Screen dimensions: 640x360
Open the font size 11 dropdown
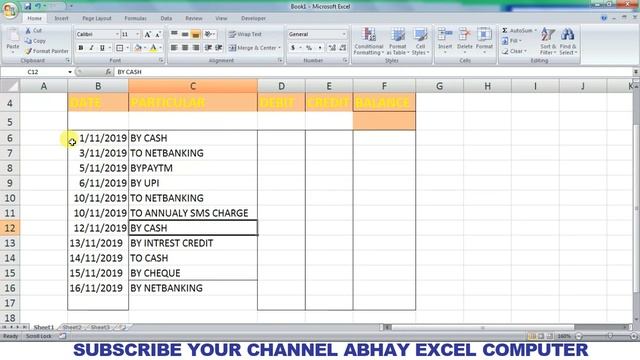(138, 34)
